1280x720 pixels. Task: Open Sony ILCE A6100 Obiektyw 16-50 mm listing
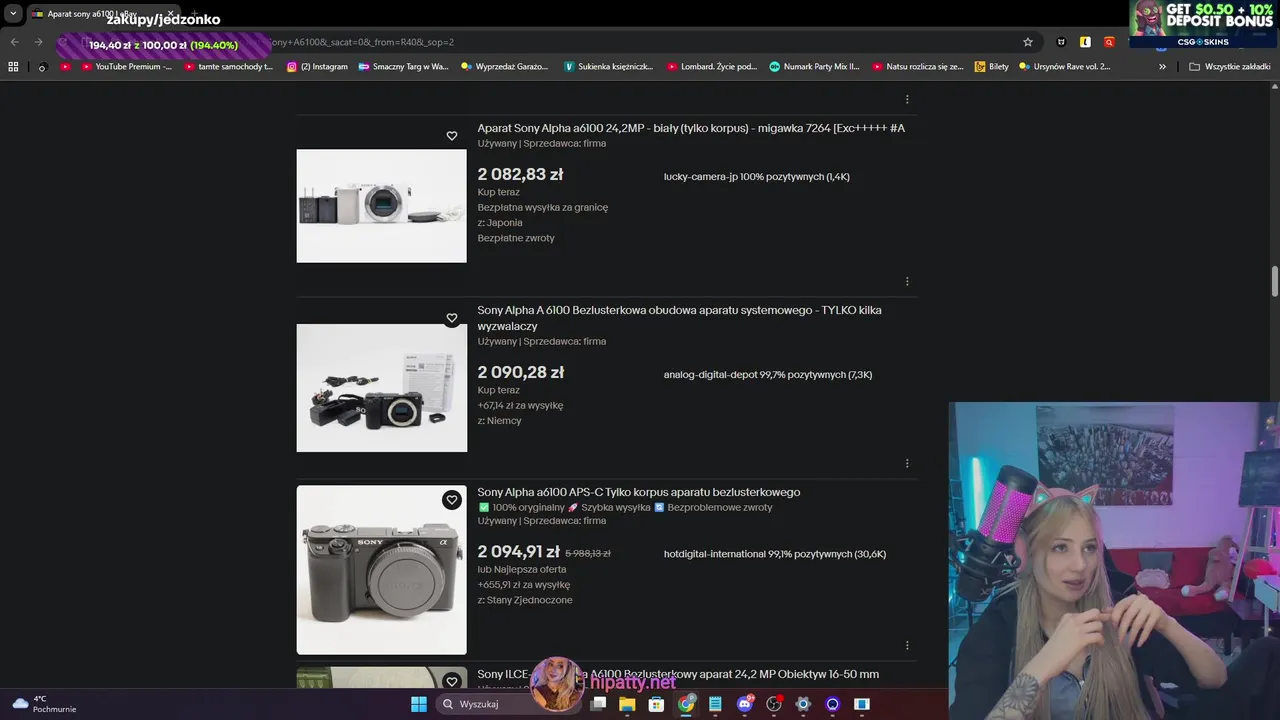click(678, 675)
